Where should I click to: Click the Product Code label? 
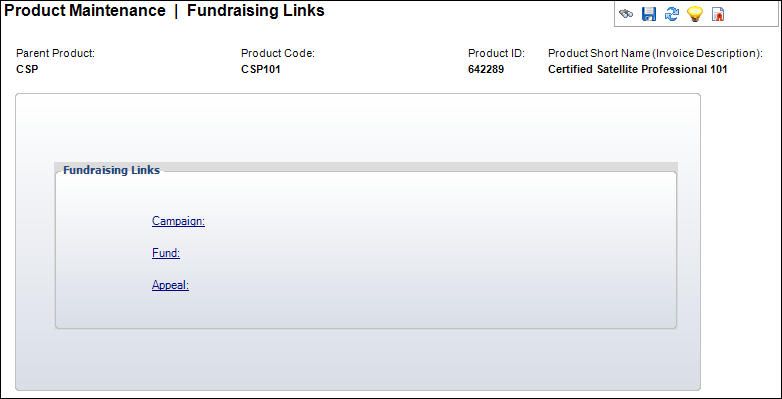(278, 53)
